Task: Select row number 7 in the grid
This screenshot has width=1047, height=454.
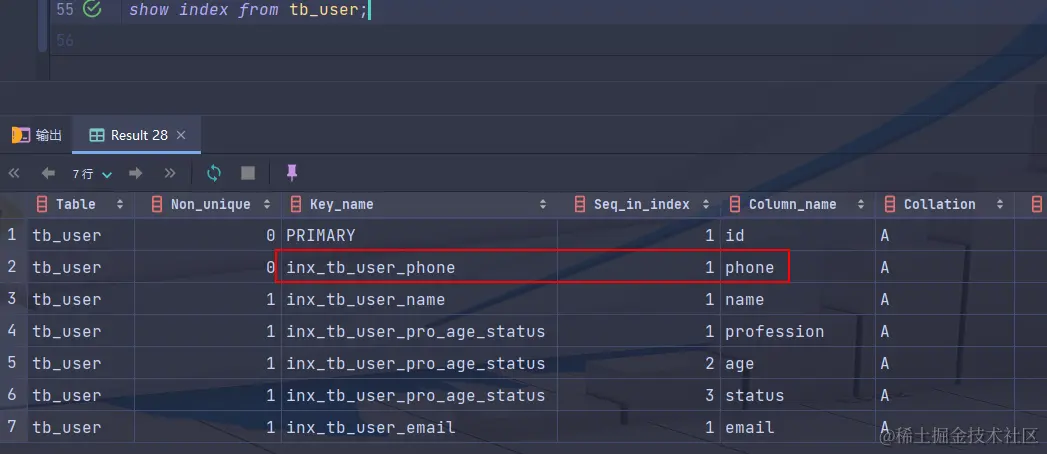Action: pos(11,427)
